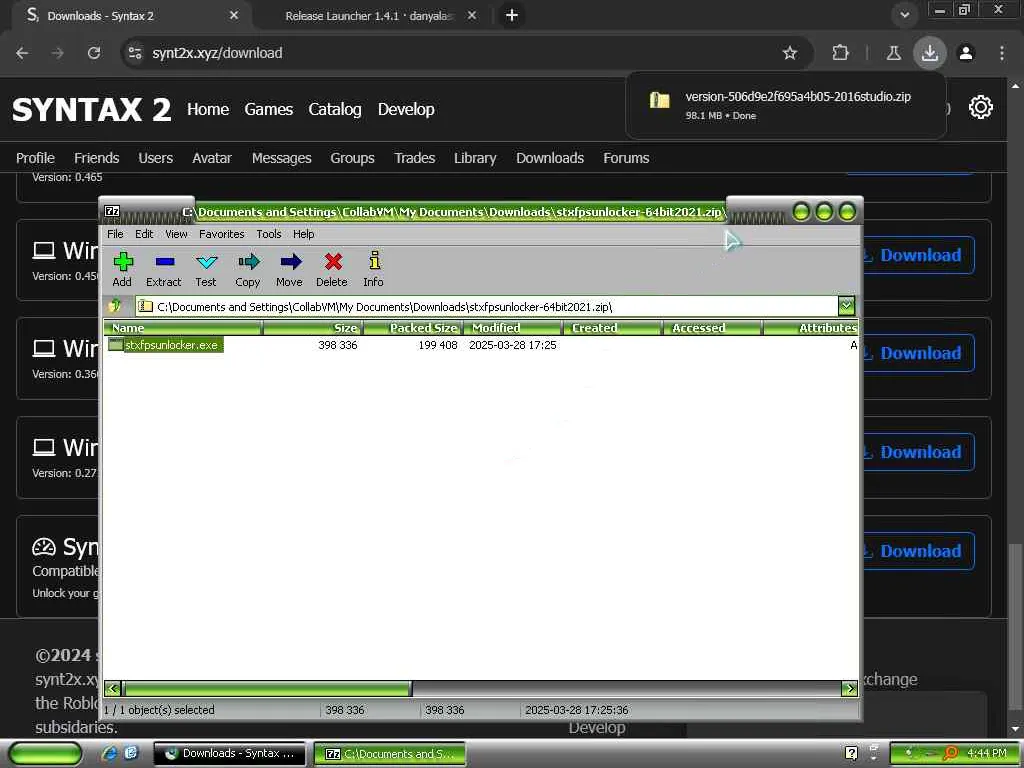Click the SYNTAX 2 site logo

[x=91, y=109]
